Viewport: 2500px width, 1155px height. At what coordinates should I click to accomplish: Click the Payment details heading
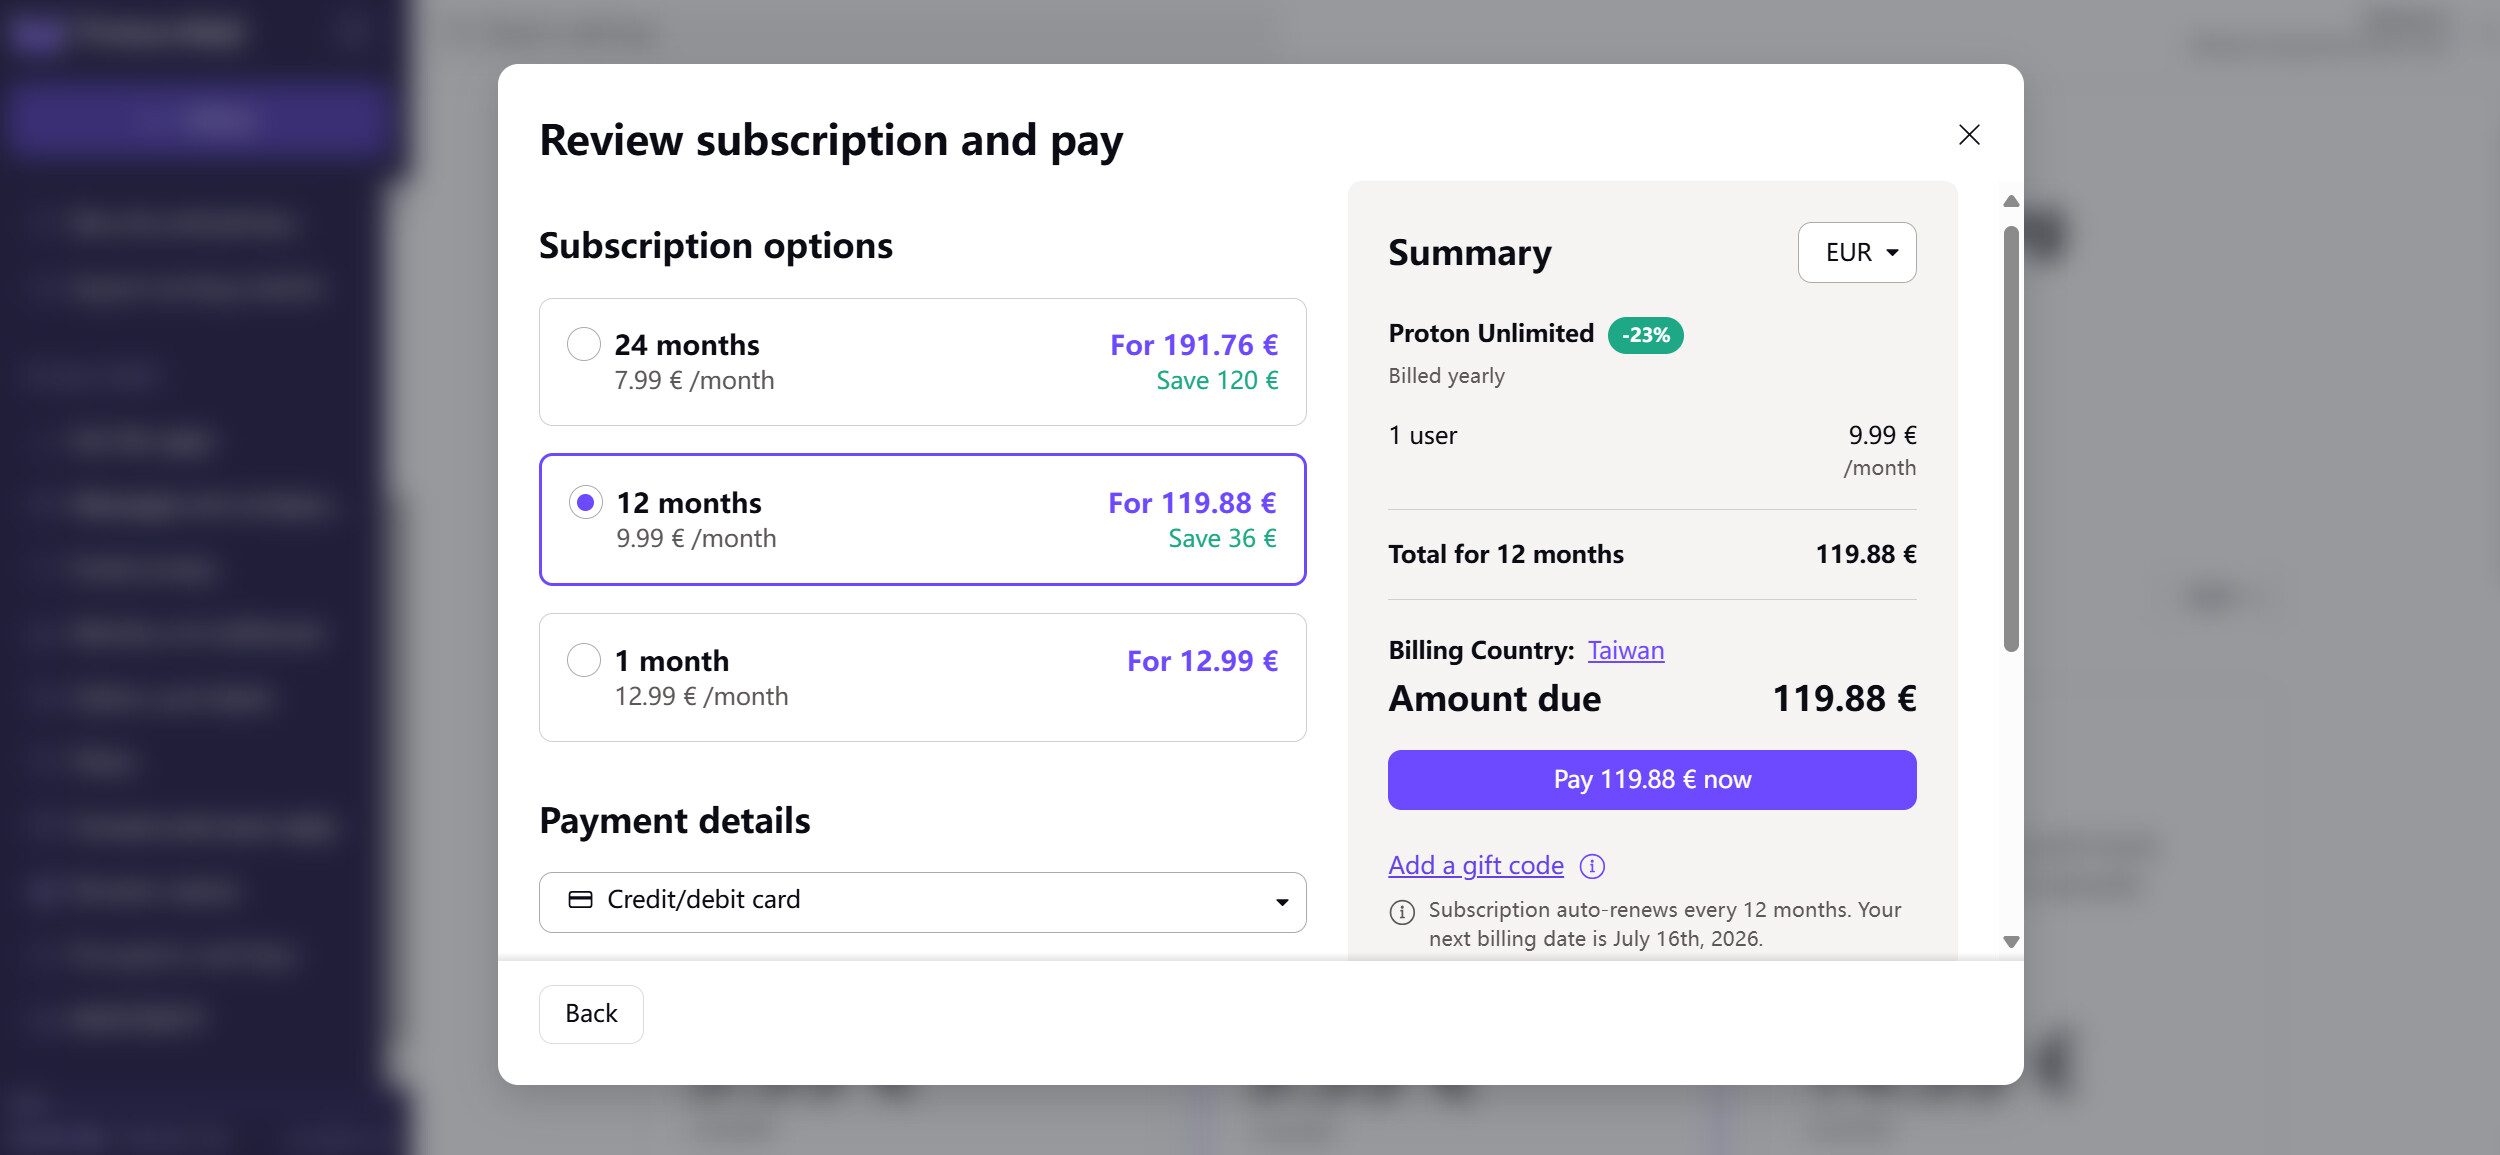pos(675,821)
